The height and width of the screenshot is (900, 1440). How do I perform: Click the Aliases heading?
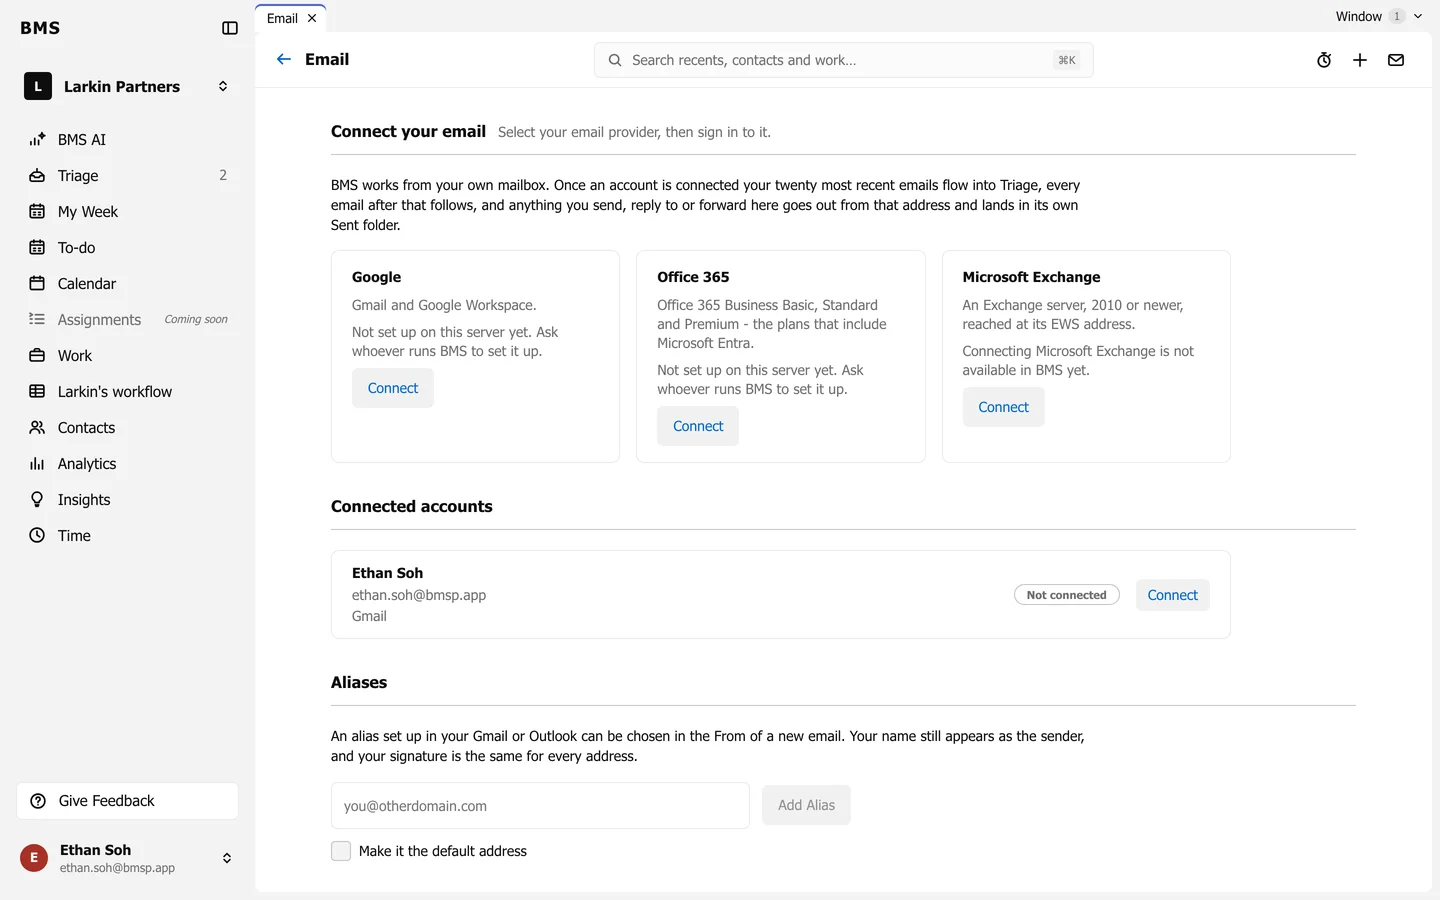pyautogui.click(x=359, y=682)
